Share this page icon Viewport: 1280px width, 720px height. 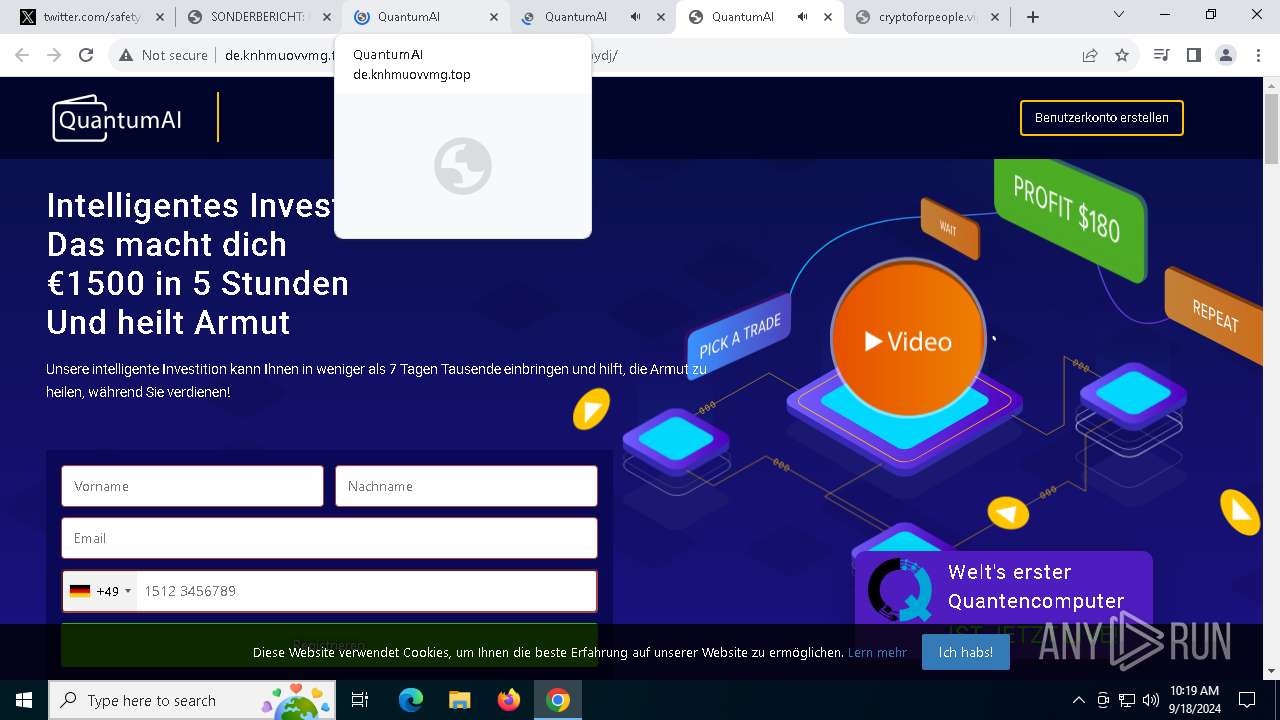(1090, 55)
